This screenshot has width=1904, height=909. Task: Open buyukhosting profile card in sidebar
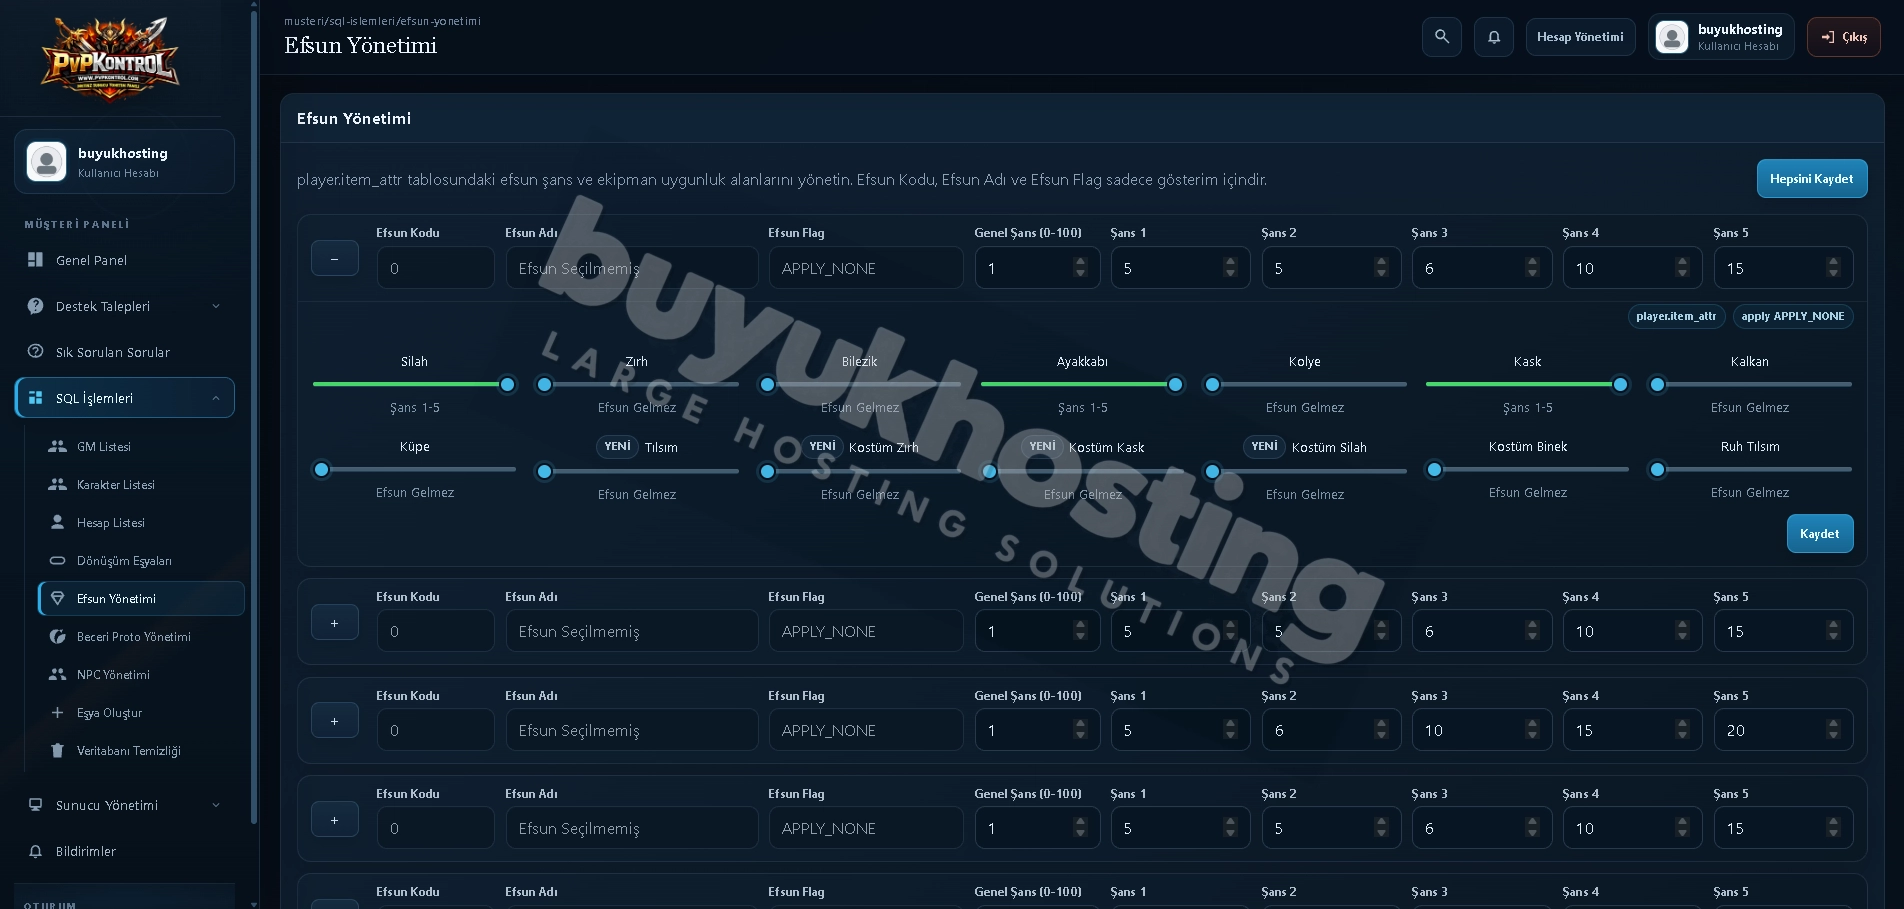point(124,161)
